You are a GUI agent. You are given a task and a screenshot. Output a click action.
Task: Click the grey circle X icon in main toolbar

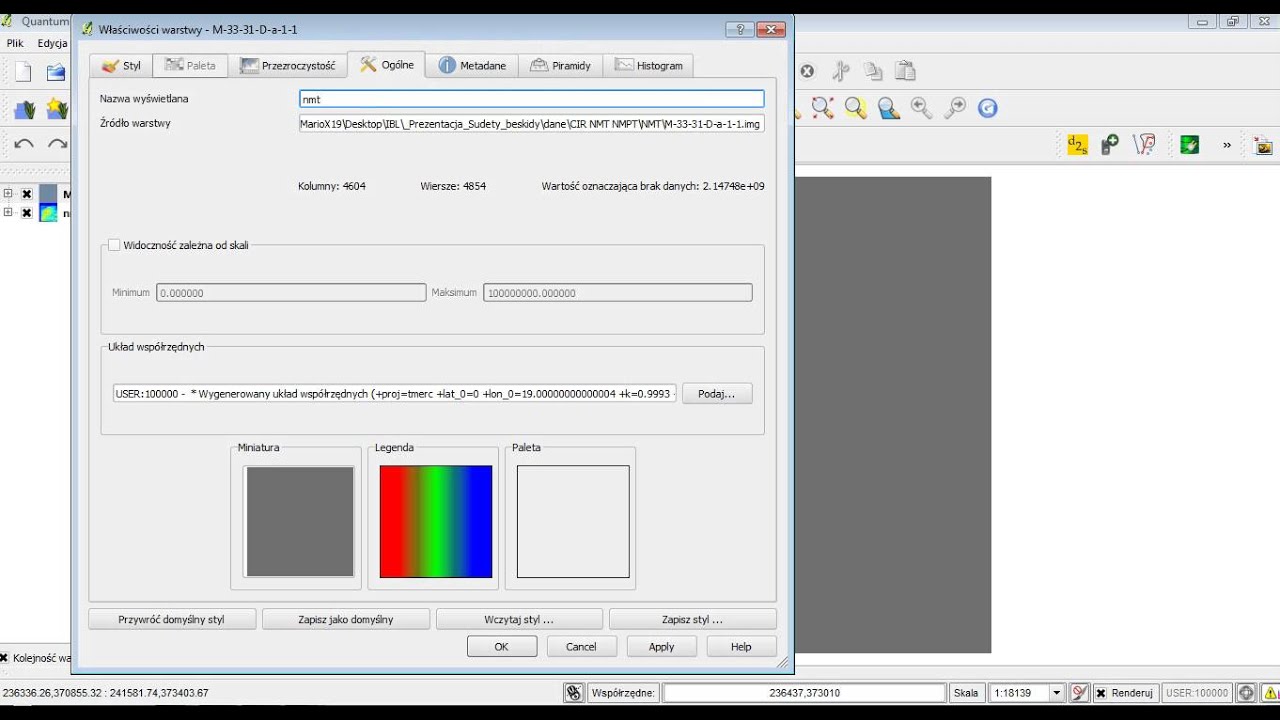point(807,71)
